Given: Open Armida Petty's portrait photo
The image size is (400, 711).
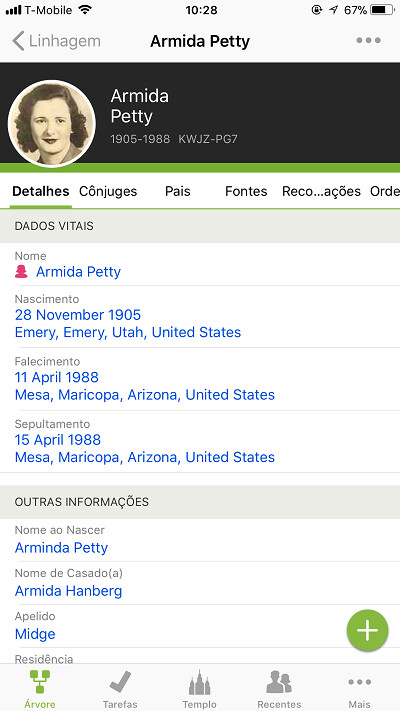Looking at the screenshot, I should point(52,124).
